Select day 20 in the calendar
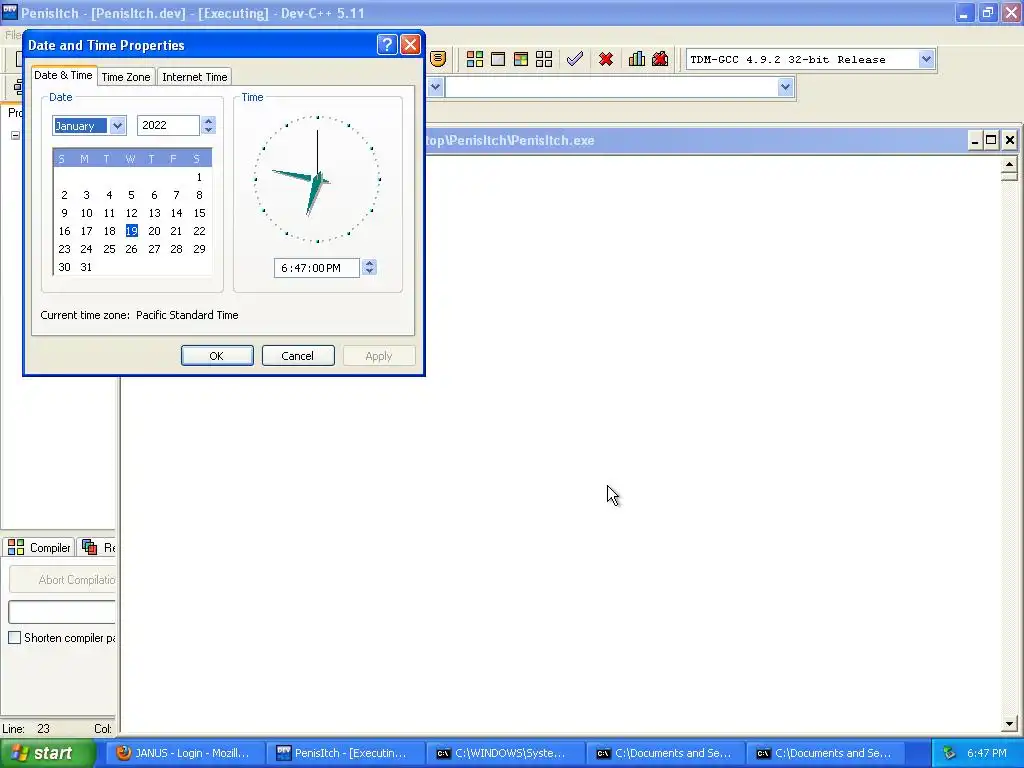 coord(154,231)
